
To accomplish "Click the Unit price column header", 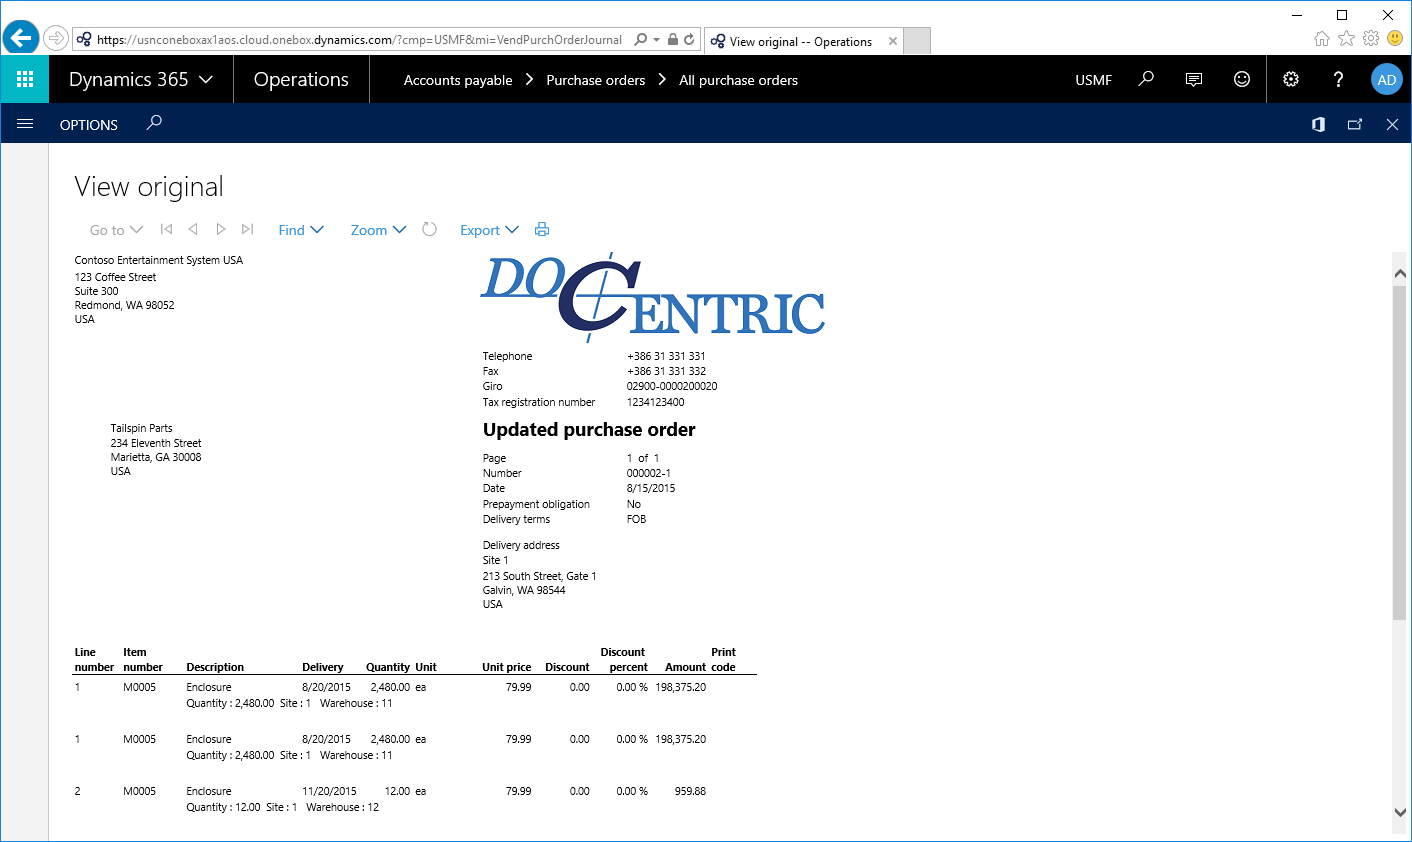I will pos(507,667).
